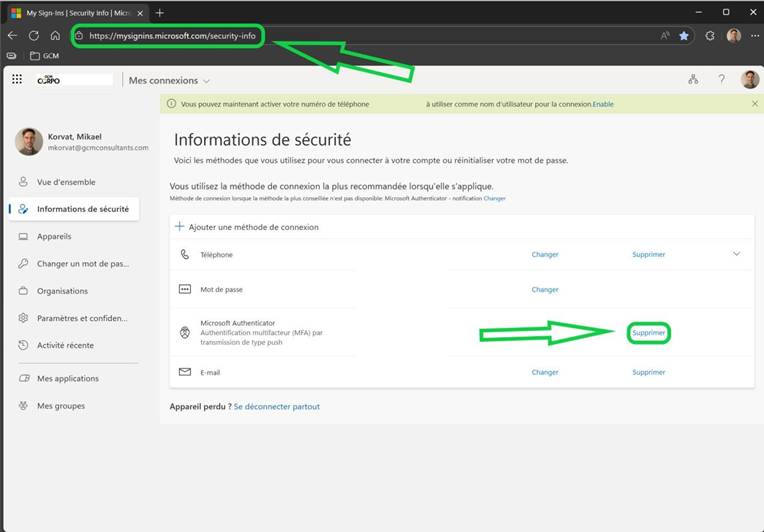Open the browser extensions icon
The image size is (764, 532).
(x=710, y=36)
